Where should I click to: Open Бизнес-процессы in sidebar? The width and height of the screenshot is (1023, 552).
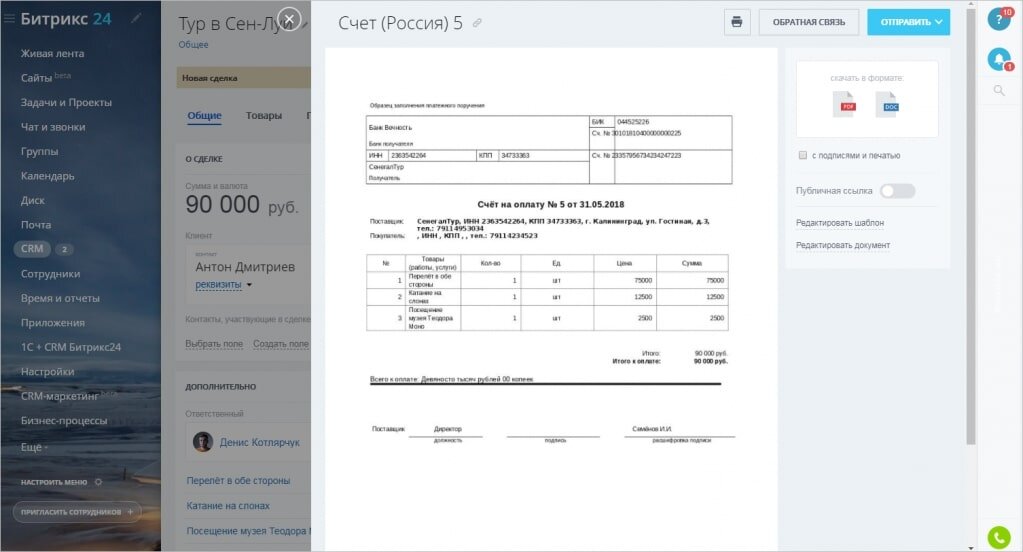63,421
